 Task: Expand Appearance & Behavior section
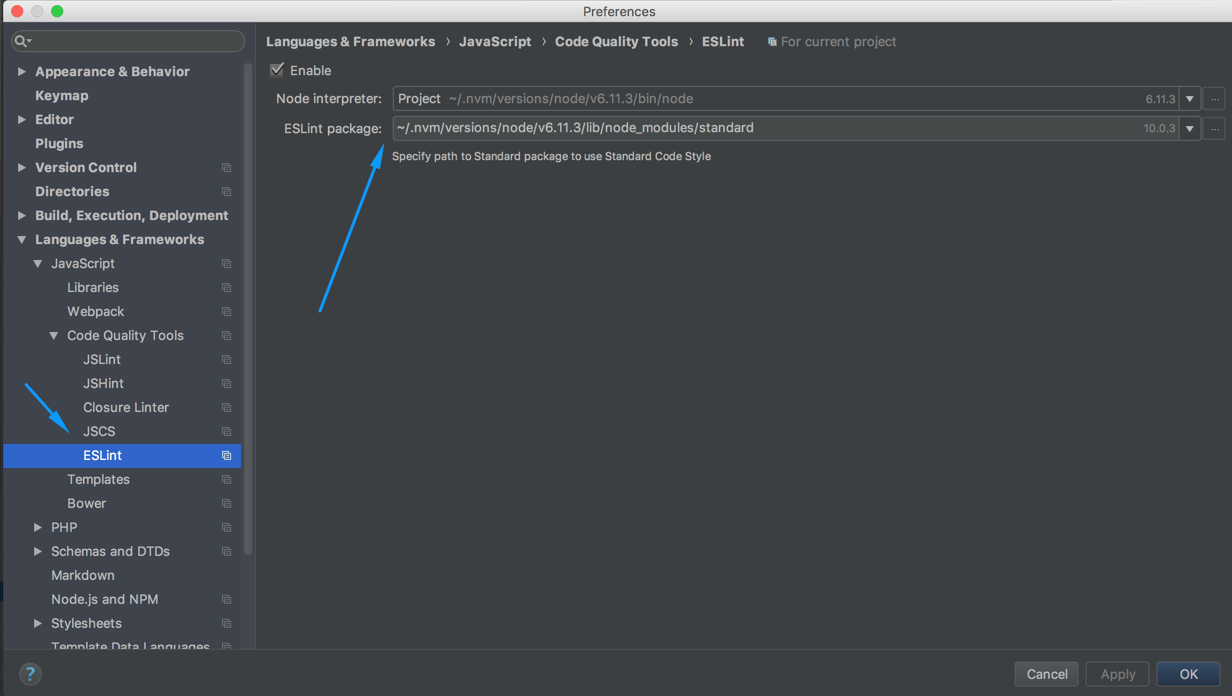click(x=22, y=72)
